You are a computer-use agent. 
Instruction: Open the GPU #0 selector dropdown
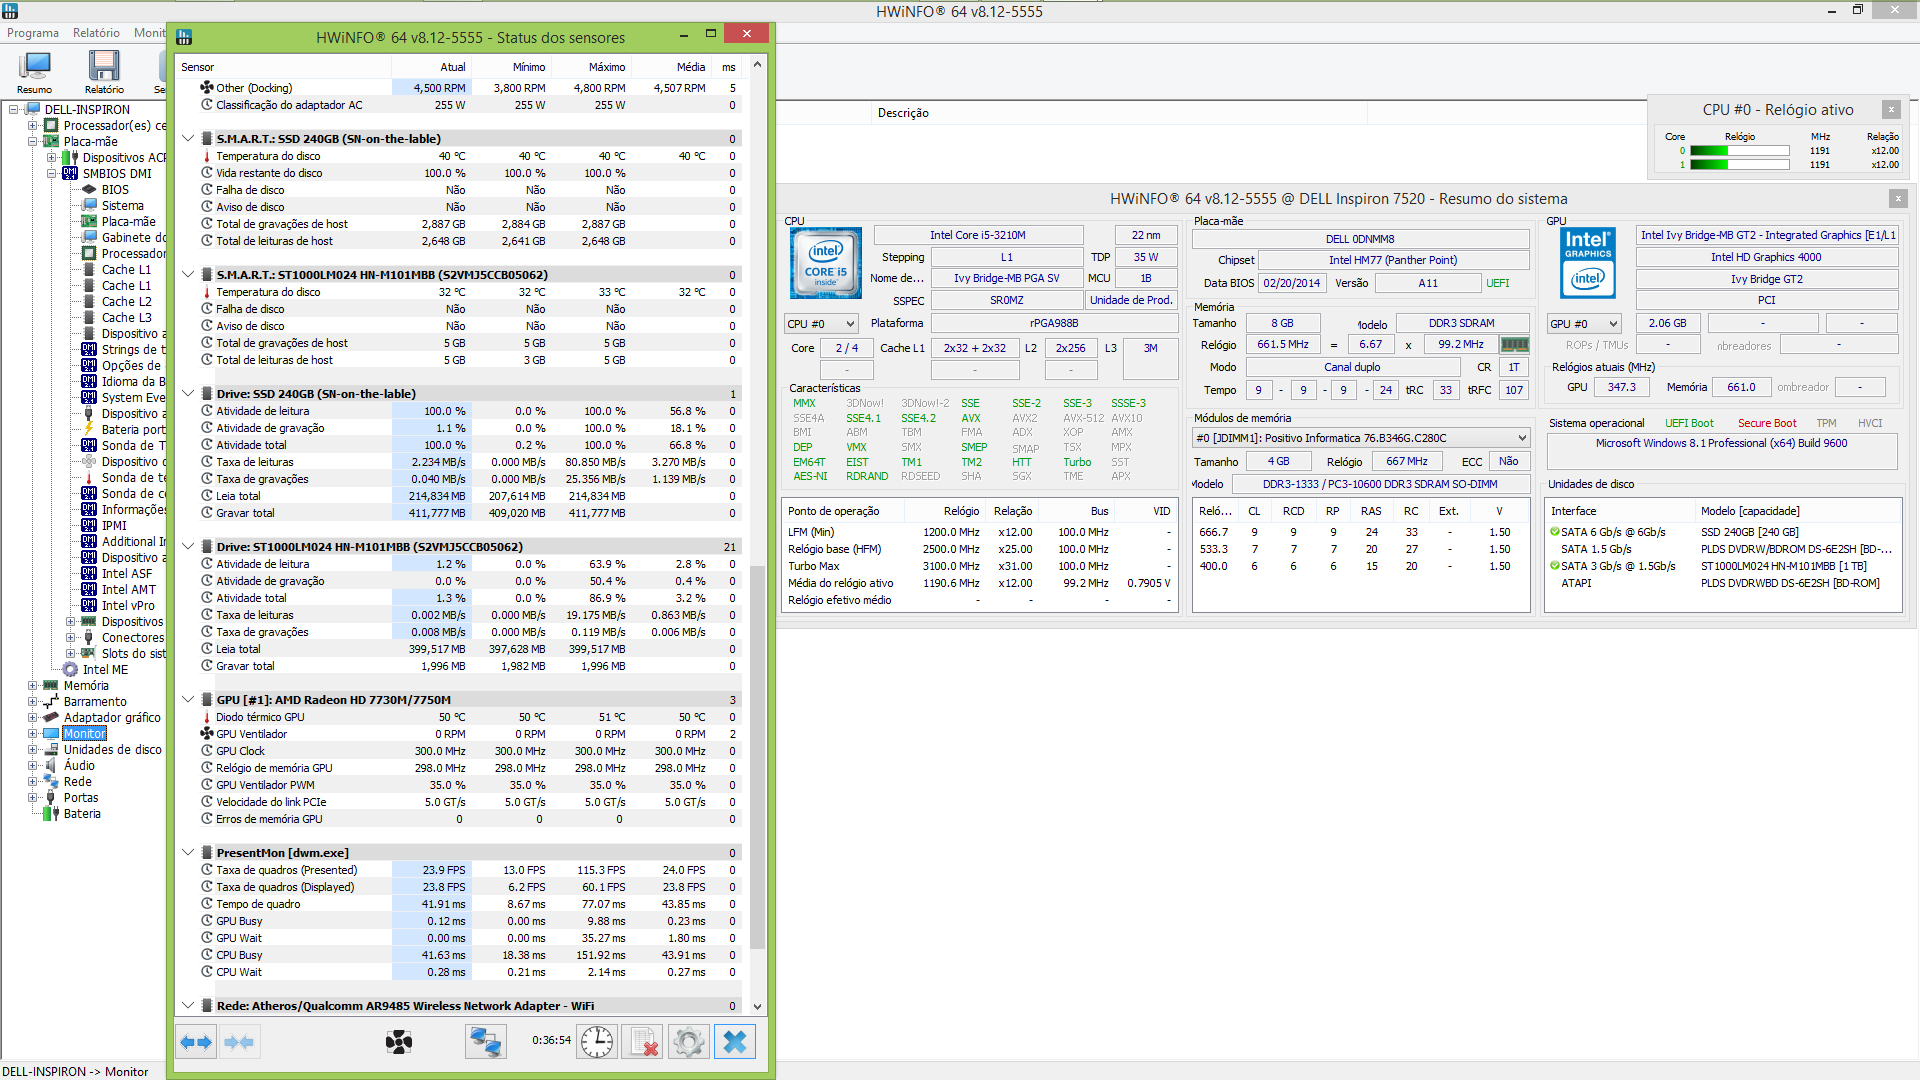pyautogui.click(x=1584, y=323)
